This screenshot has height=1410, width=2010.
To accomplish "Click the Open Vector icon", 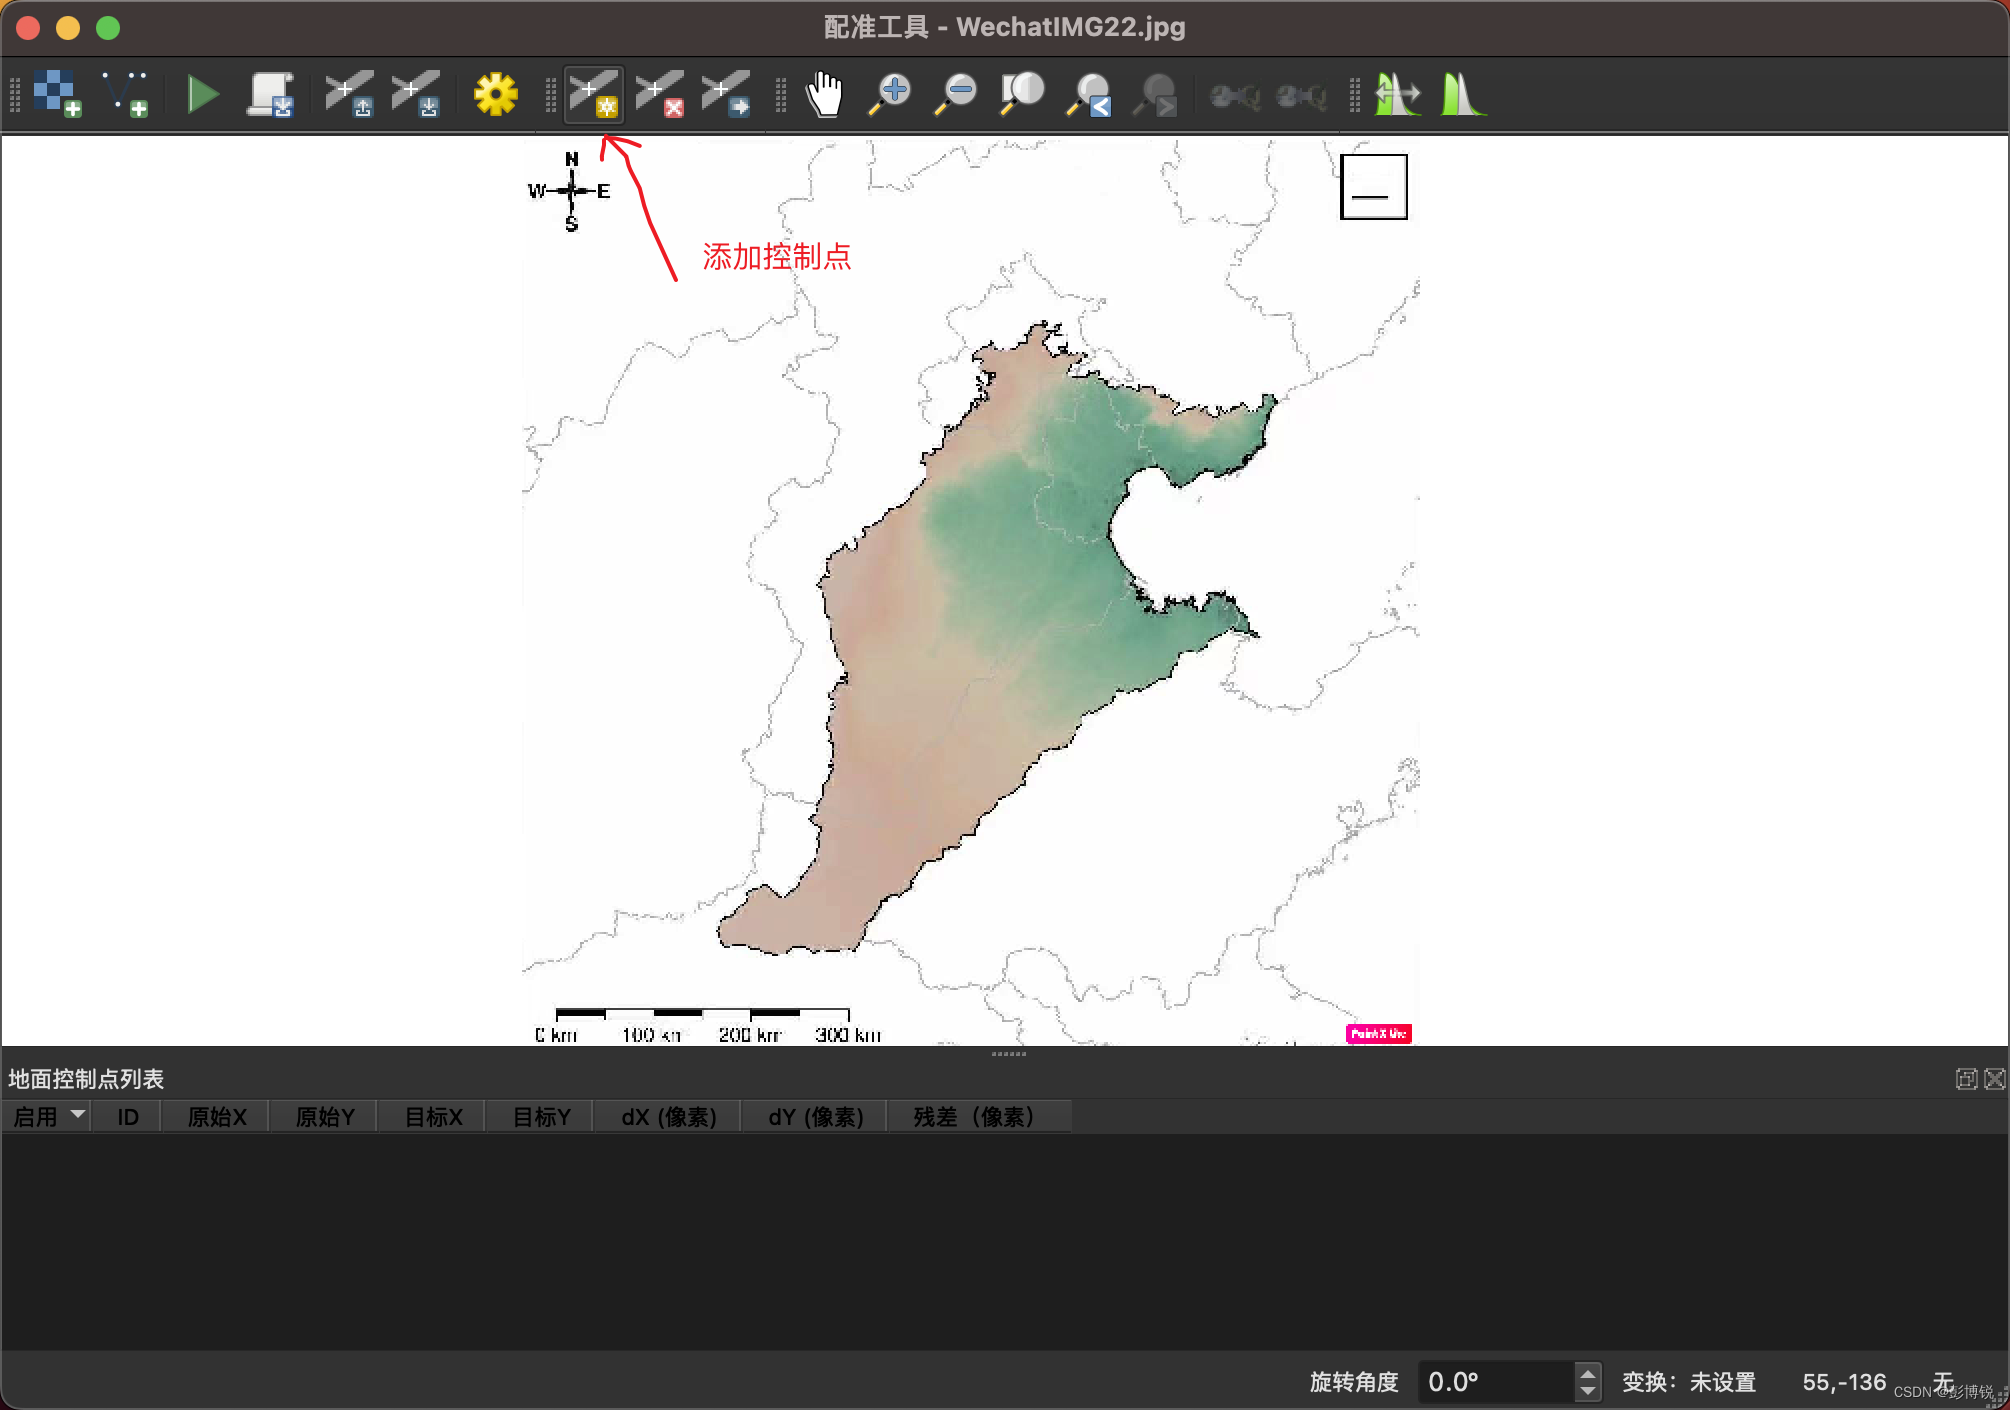I will 125,94.
